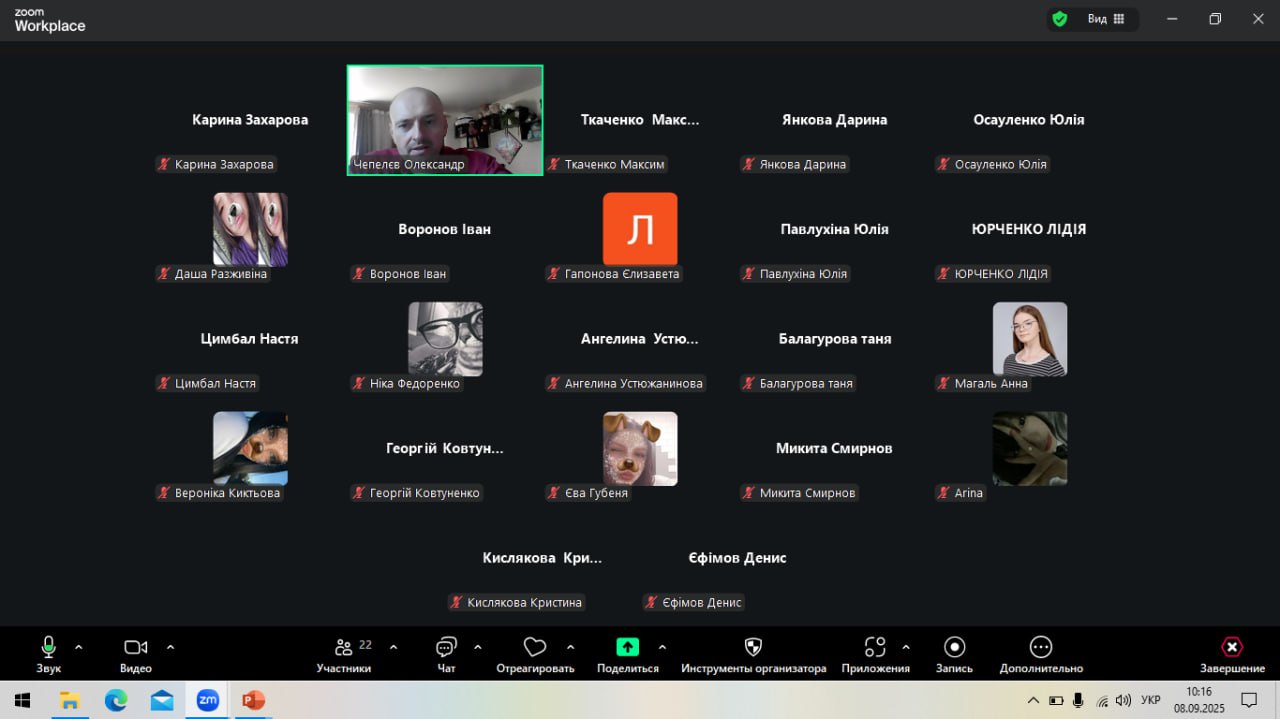
Task: Toggle the camera video button
Action: [135, 647]
